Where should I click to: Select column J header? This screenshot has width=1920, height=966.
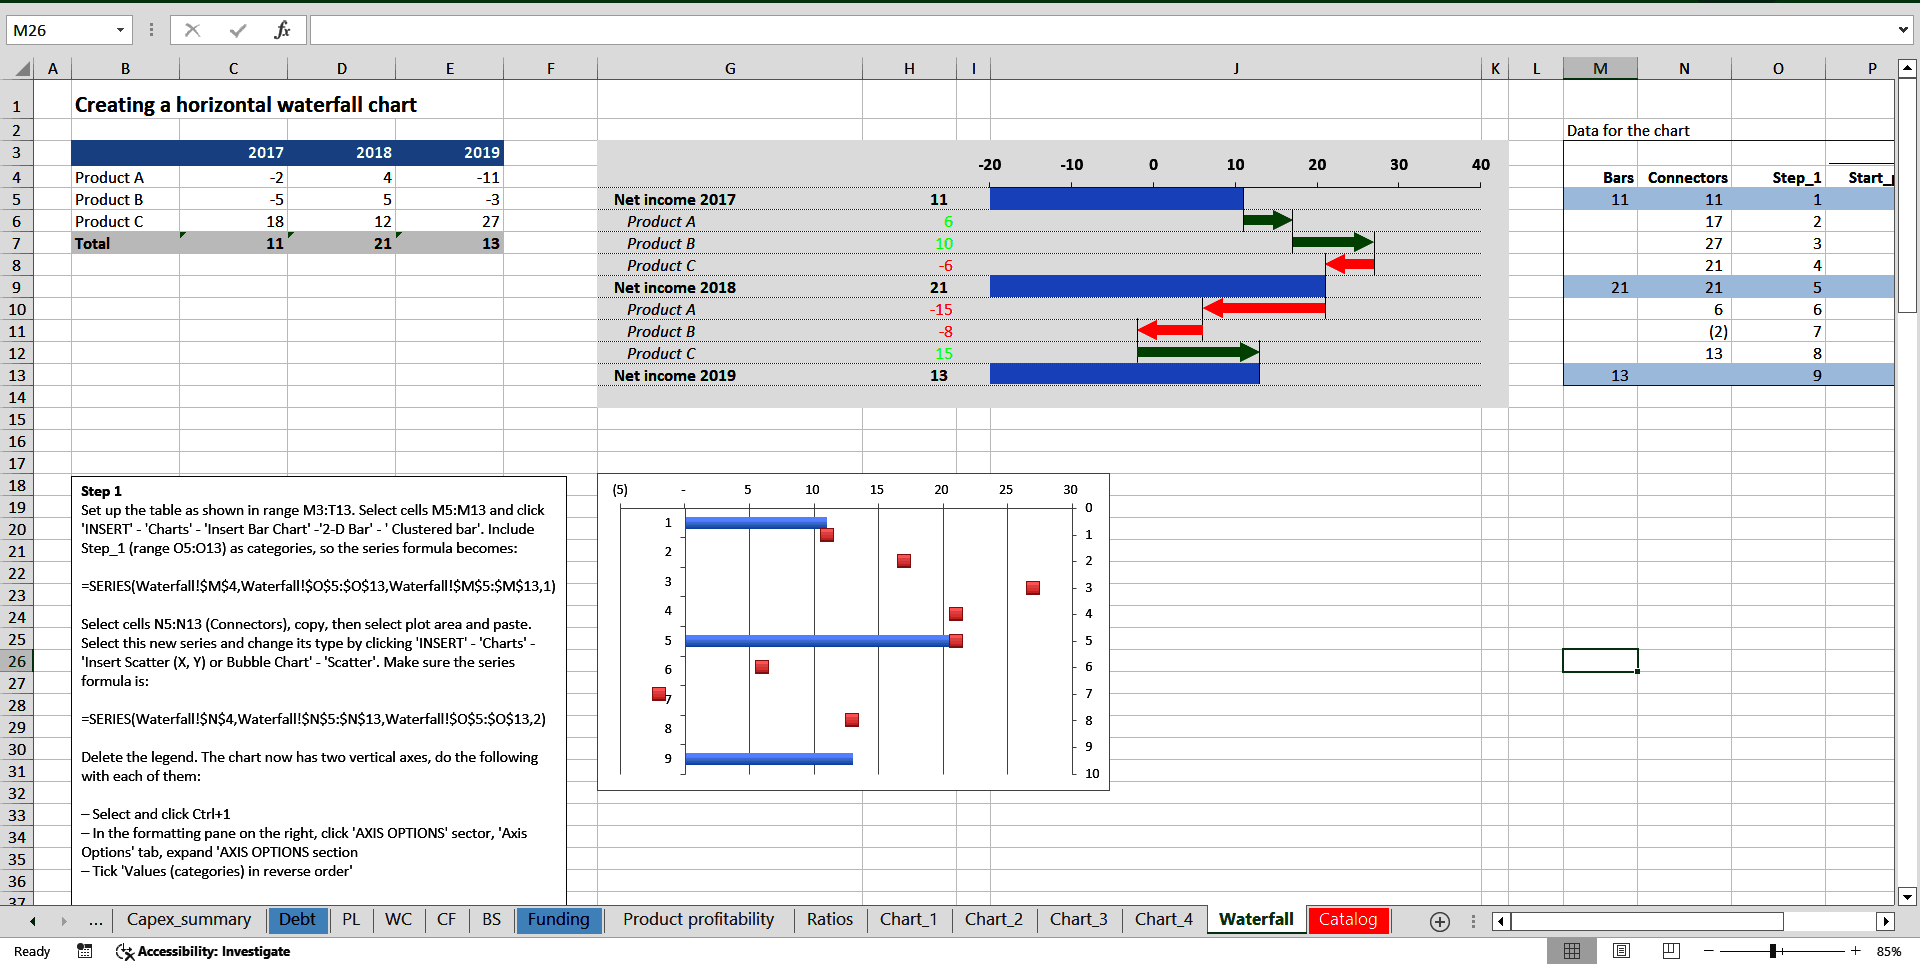(1236, 69)
